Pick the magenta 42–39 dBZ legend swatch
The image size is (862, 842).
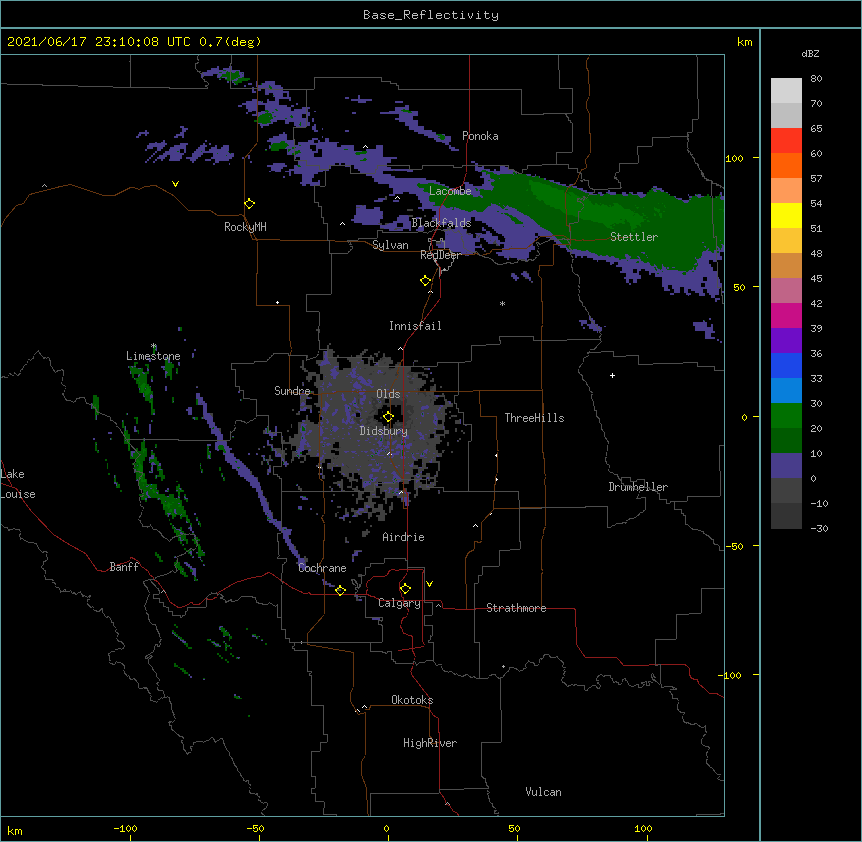point(786,315)
